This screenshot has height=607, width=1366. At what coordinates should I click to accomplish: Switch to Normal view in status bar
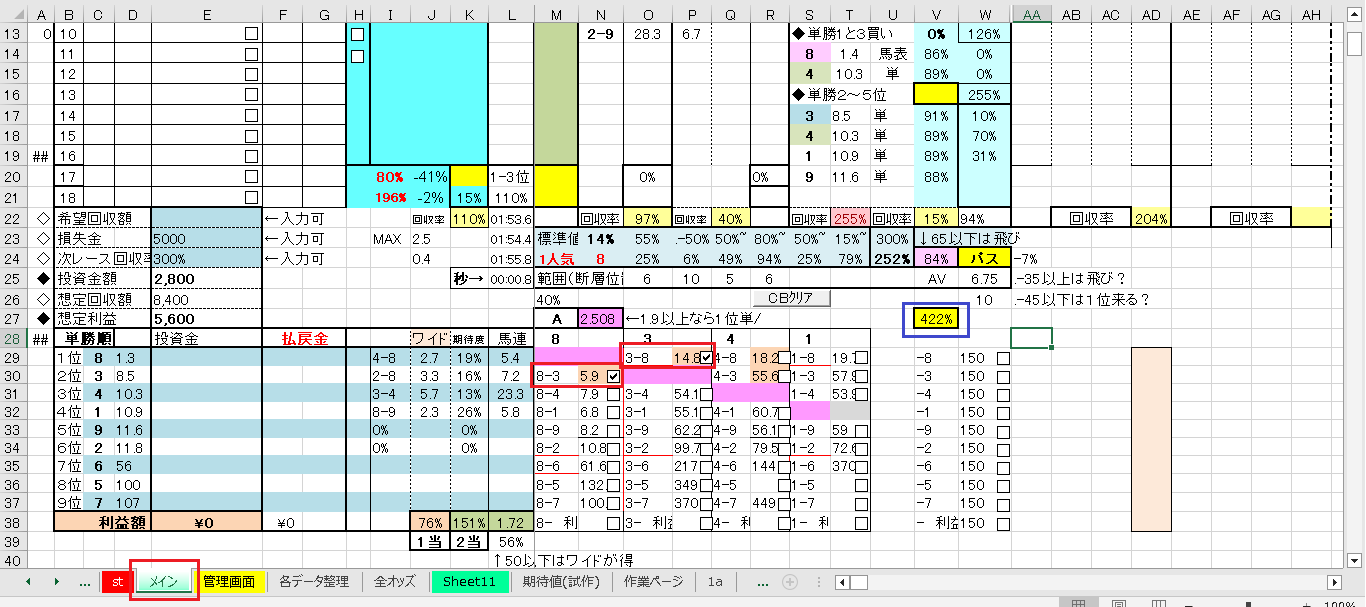click(1079, 604)
